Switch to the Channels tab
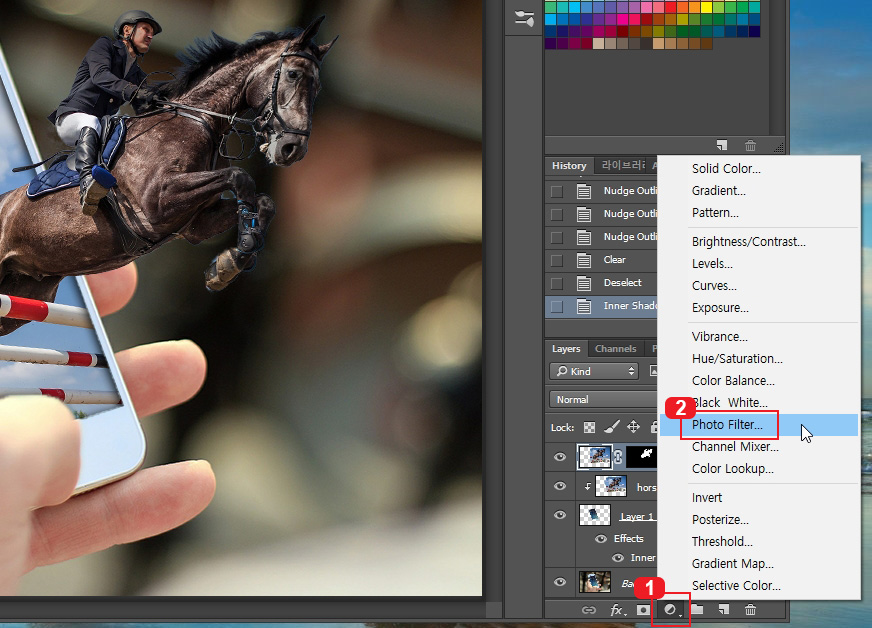Viewport: 872px width, 628px height. click(x=617, y=349)
